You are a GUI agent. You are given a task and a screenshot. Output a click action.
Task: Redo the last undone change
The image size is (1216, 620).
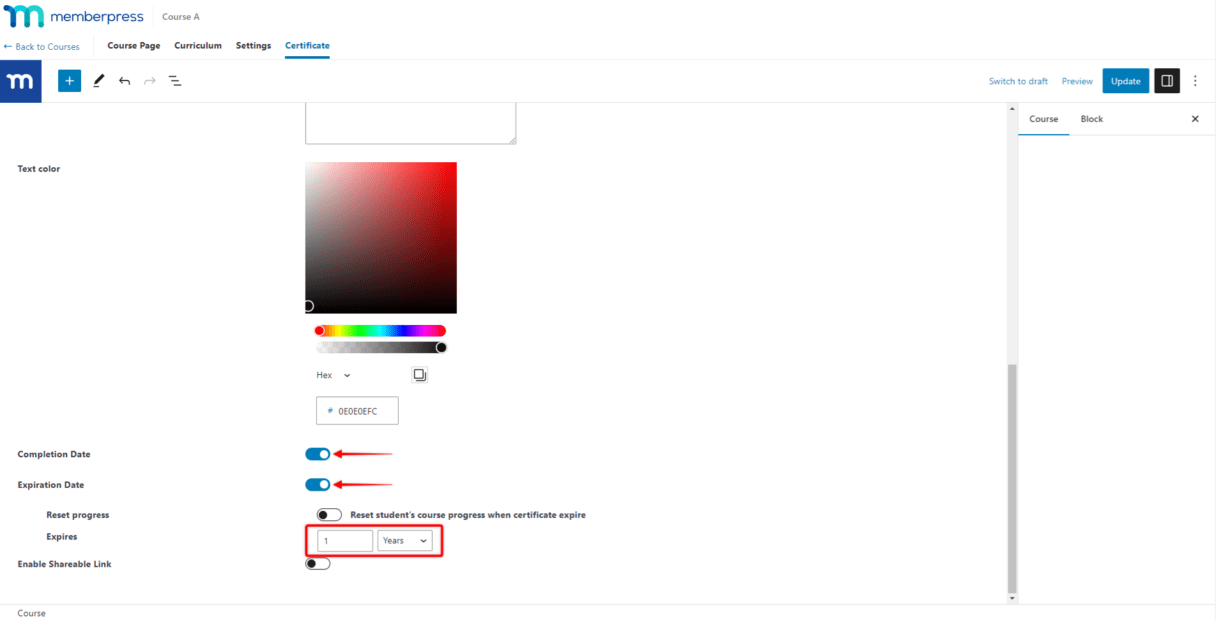coord(150,81)
